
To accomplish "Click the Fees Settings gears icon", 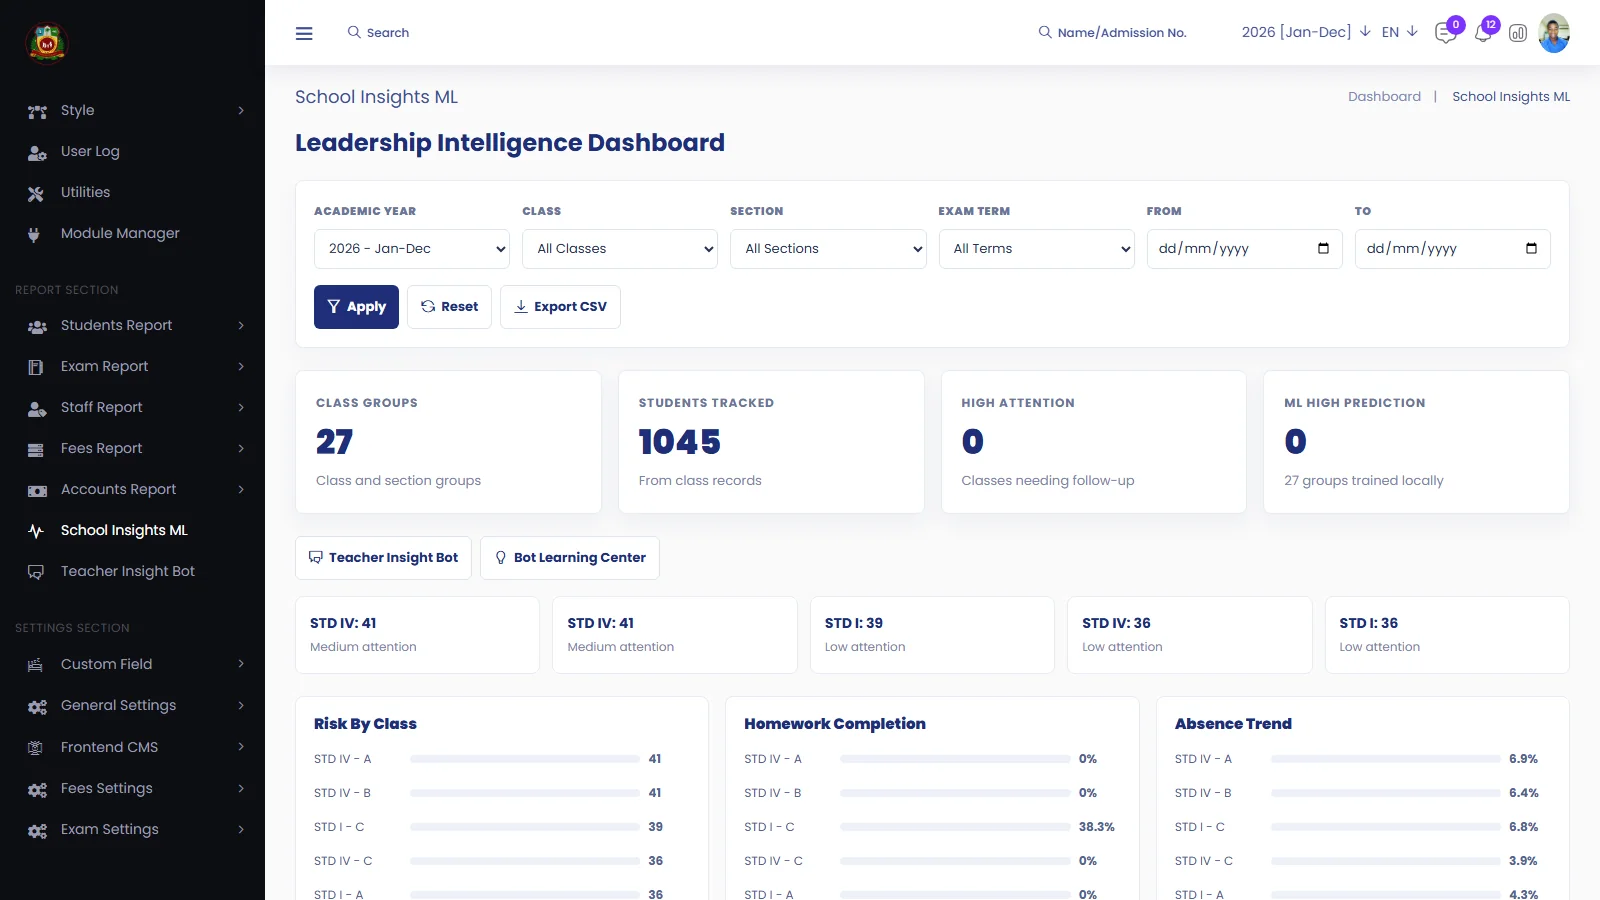I will coord(37,789).
